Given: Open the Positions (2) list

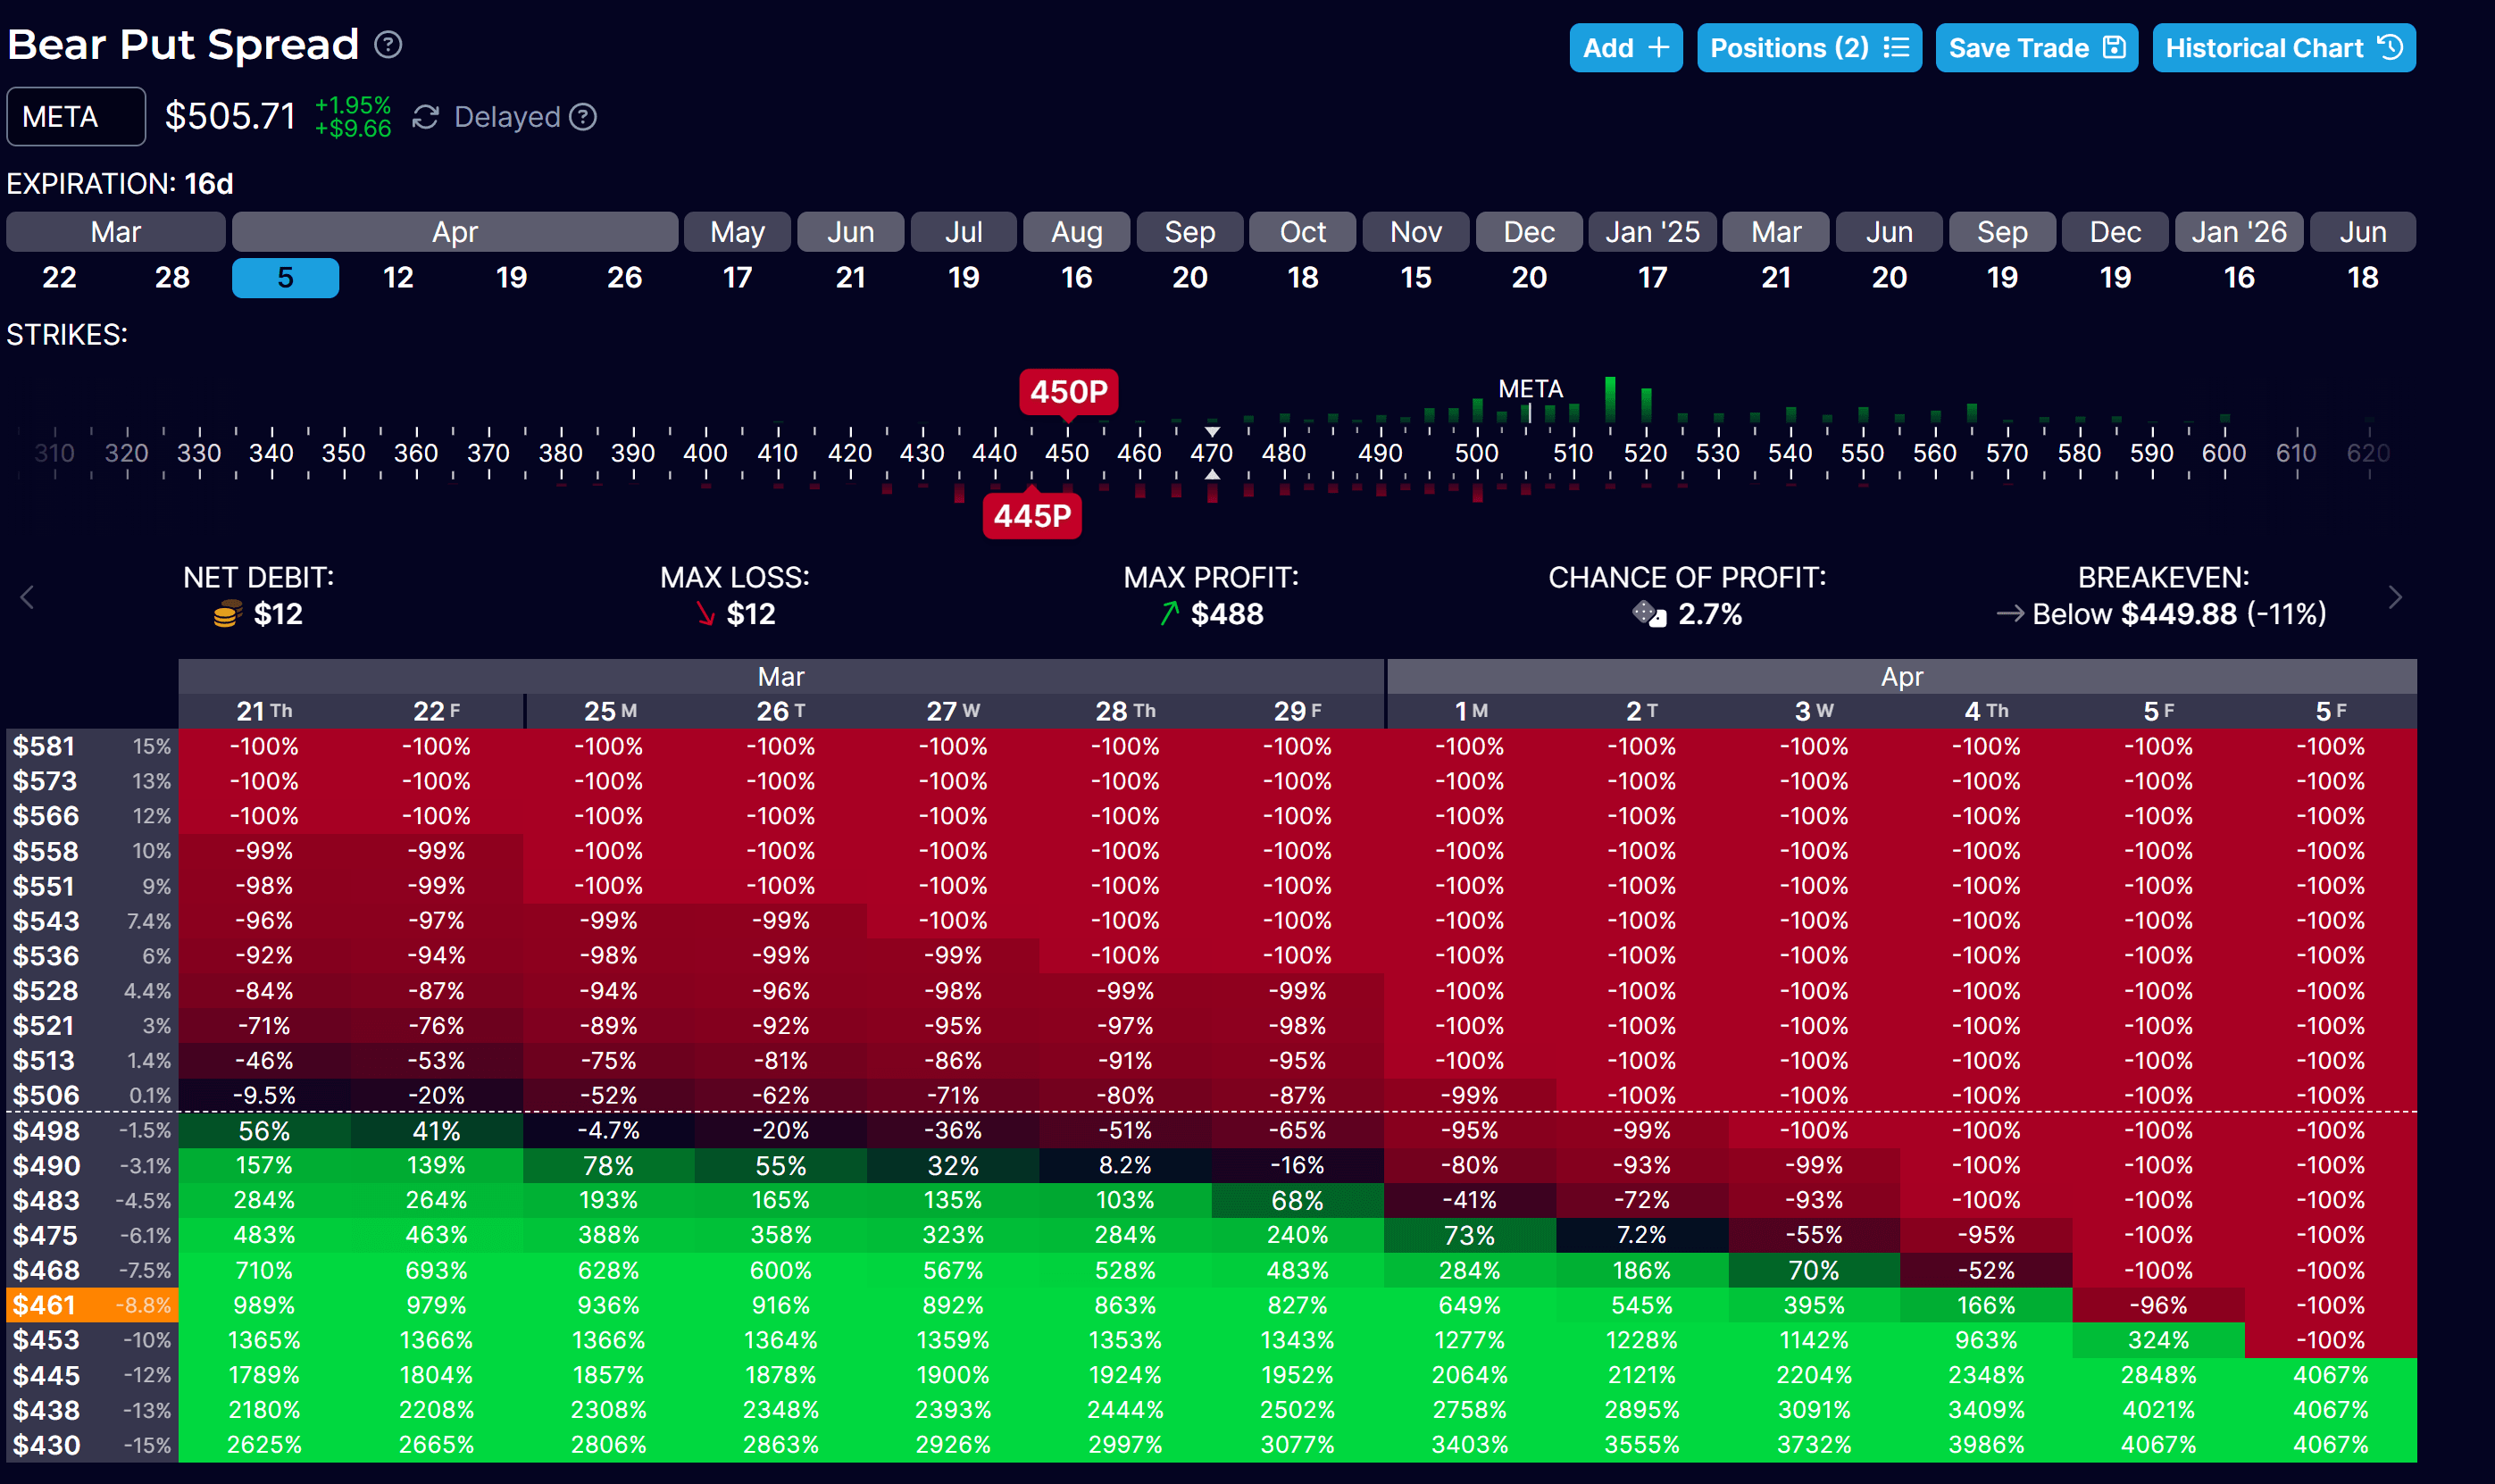Looking at the screenshot, I should (1808, 48).
